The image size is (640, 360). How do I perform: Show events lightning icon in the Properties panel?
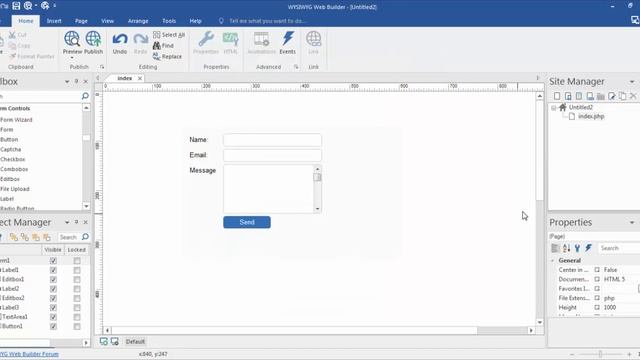(x=588, y=248)
